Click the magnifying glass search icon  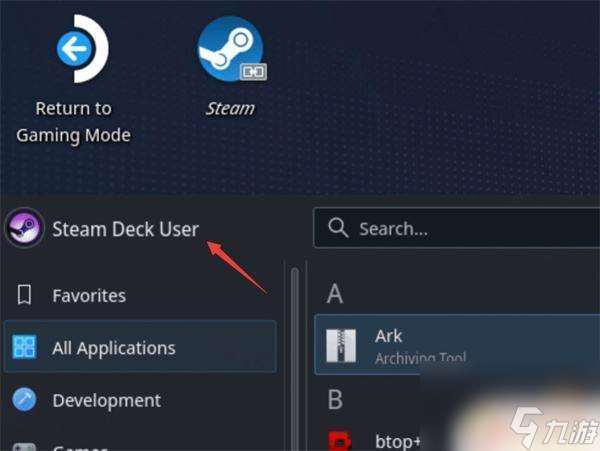pos(338,228)
